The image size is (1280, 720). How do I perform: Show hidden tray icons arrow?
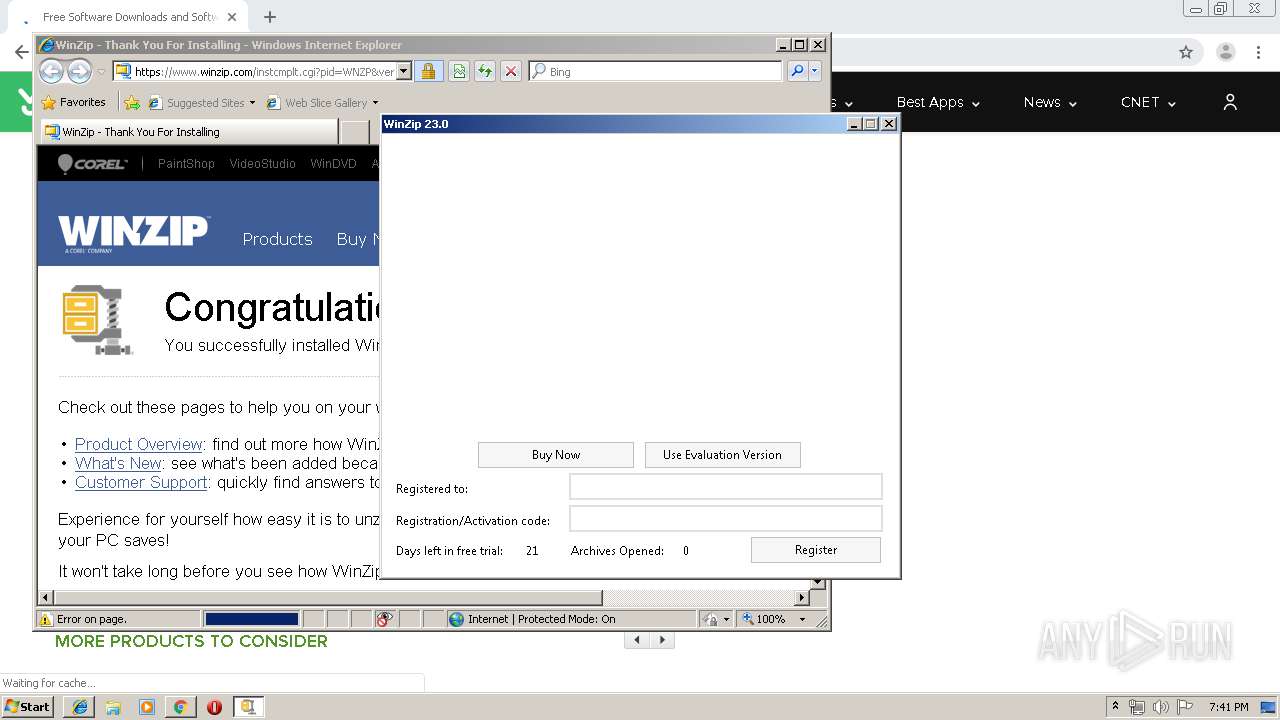coord(1116,706)
